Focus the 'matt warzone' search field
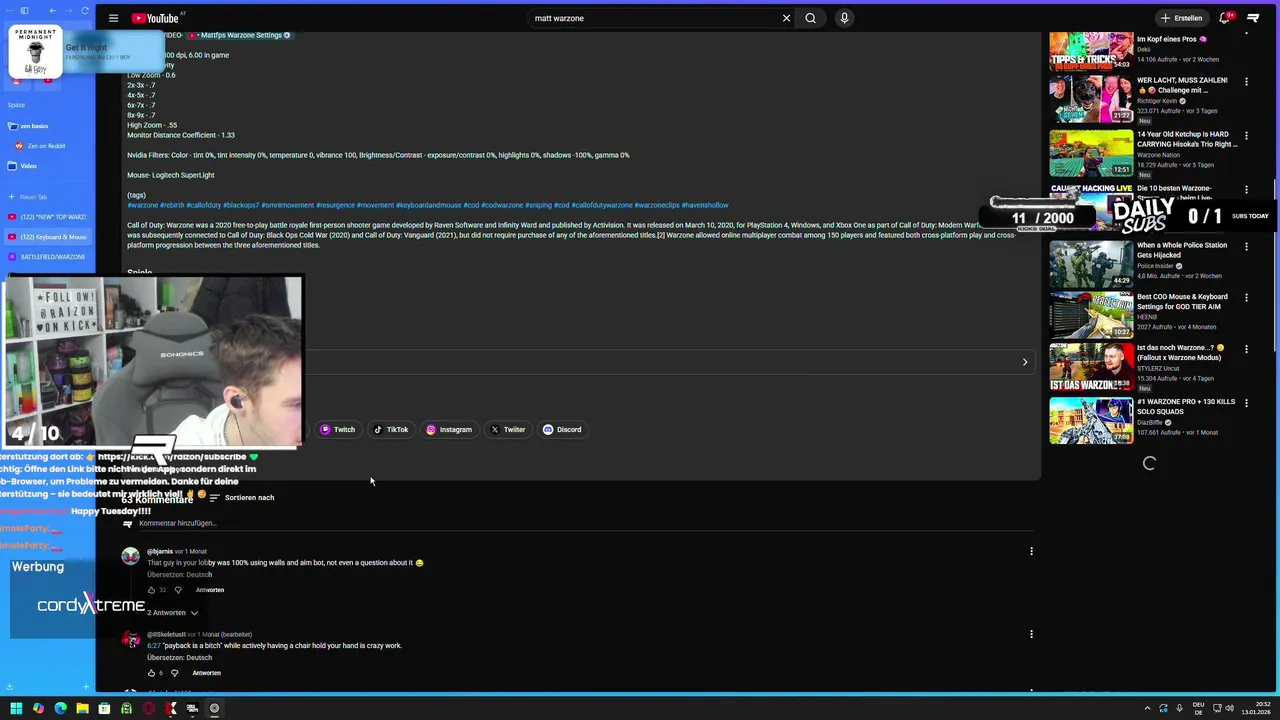Image resolution: width=1280 pixels, height=720 pixels. click(x=655, y=18)
